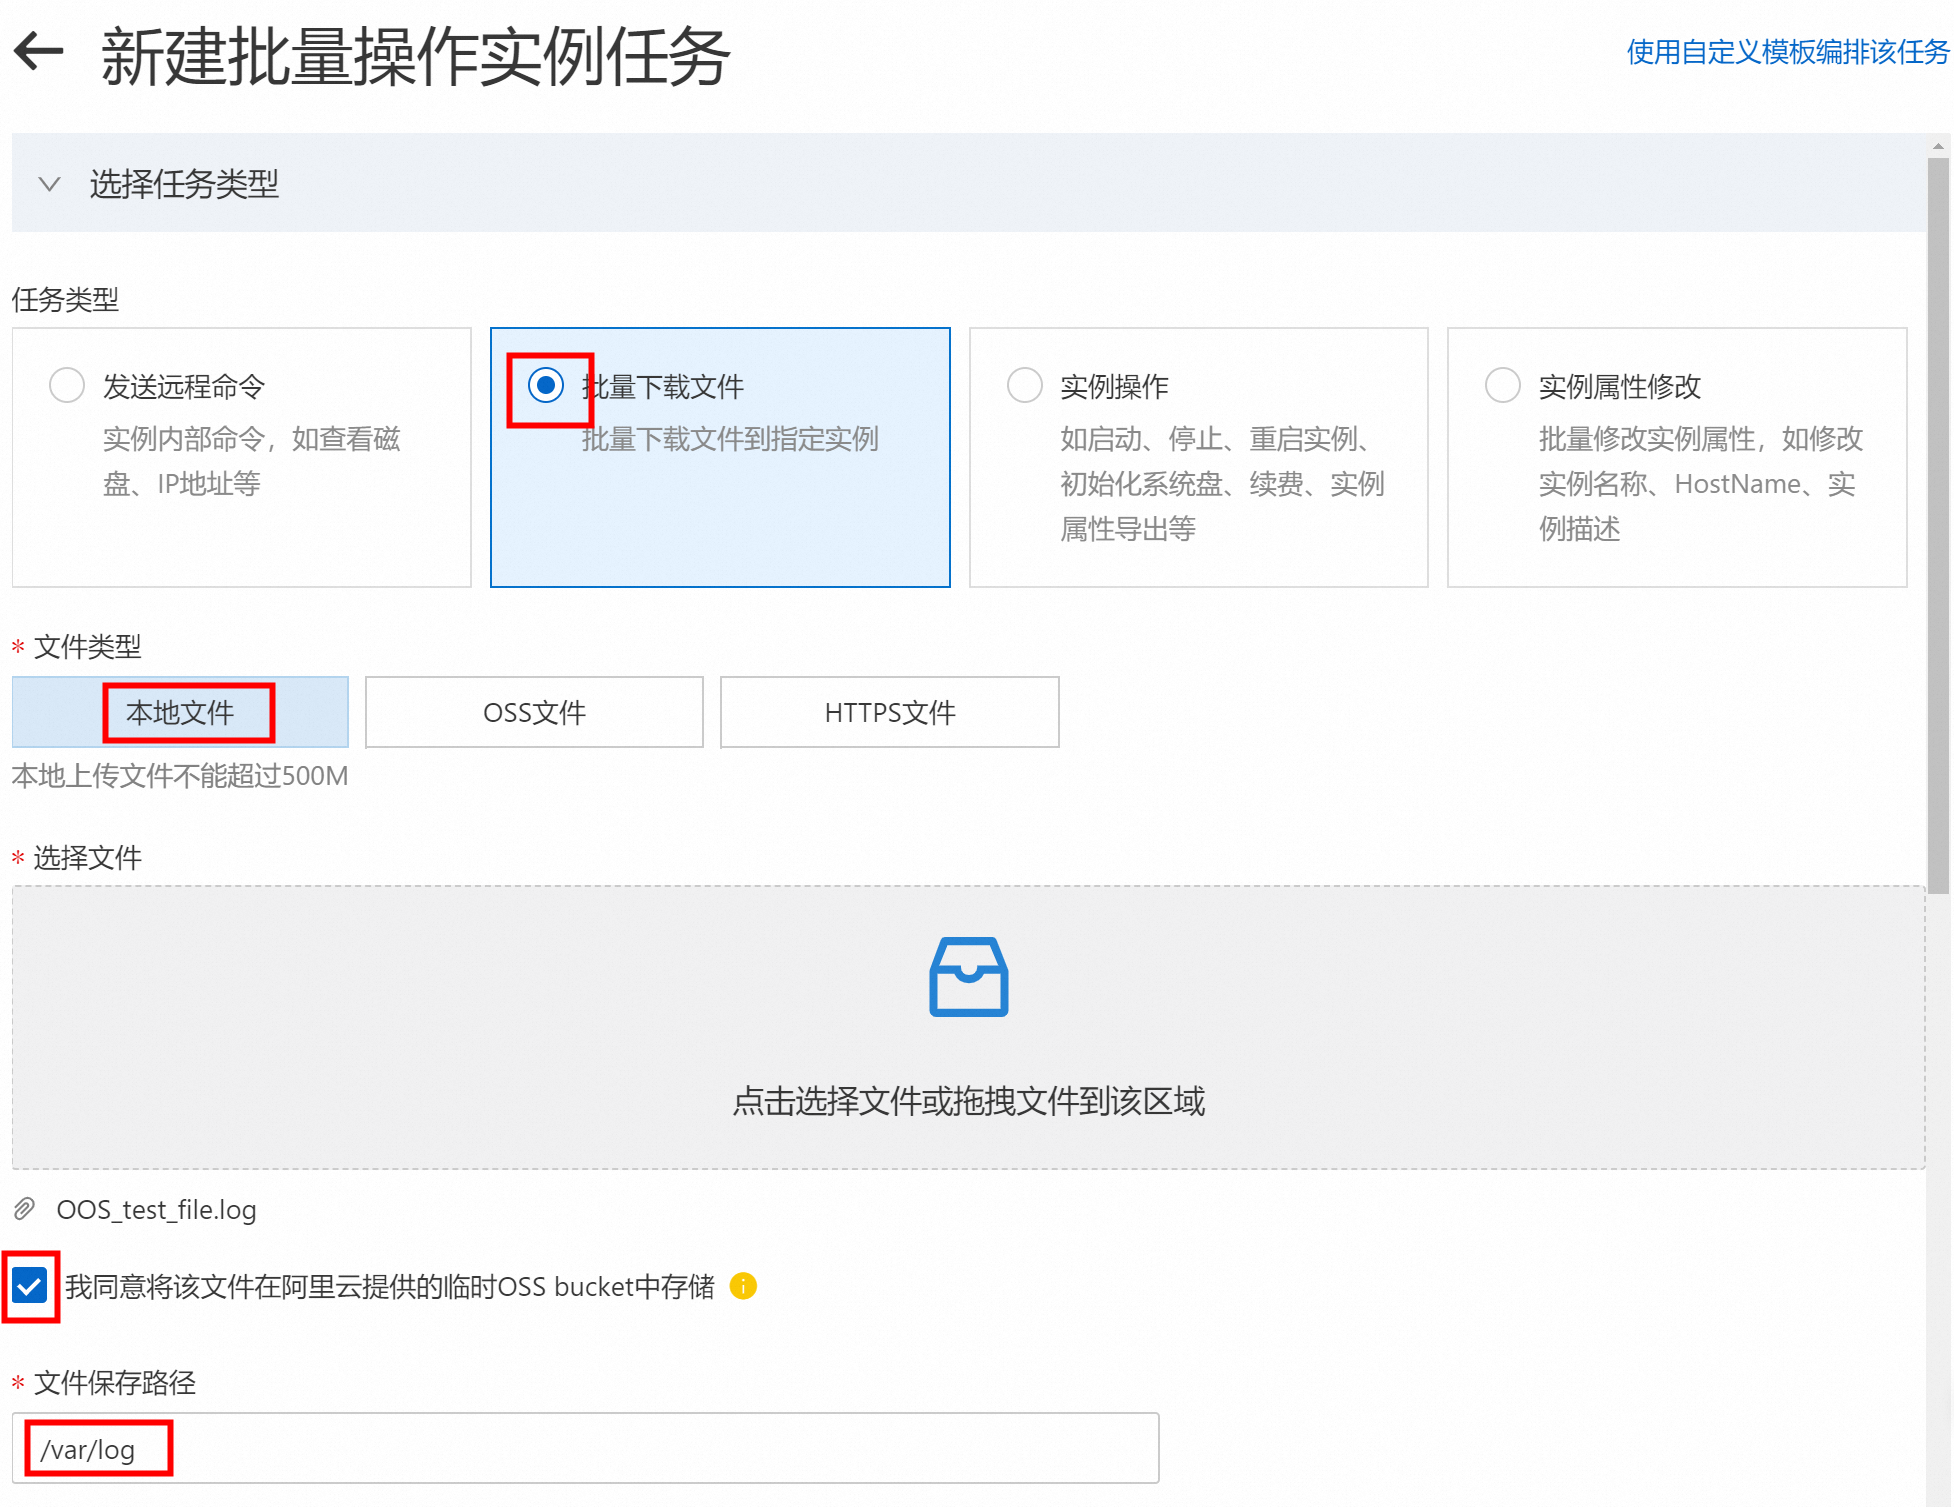Click the inbox upload icon
This screenshot has width=1954, height=1507.
tap(968, 977)
